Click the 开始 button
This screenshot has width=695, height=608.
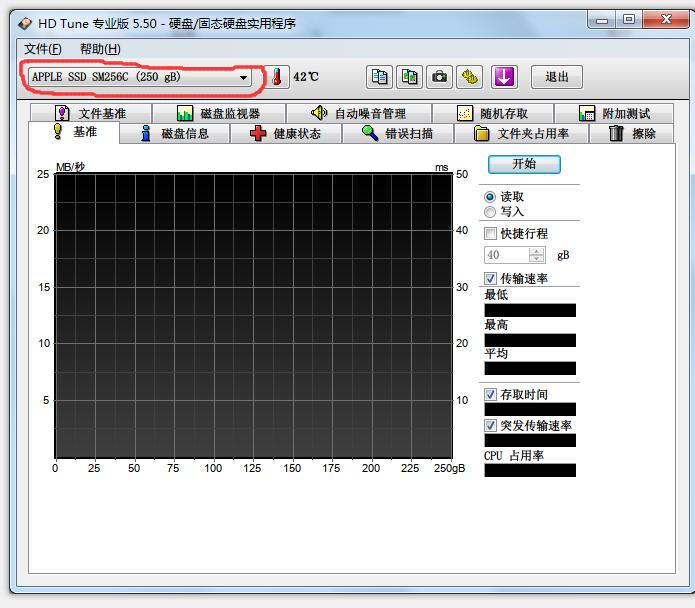pyautogui.click(x=524, y=164)
